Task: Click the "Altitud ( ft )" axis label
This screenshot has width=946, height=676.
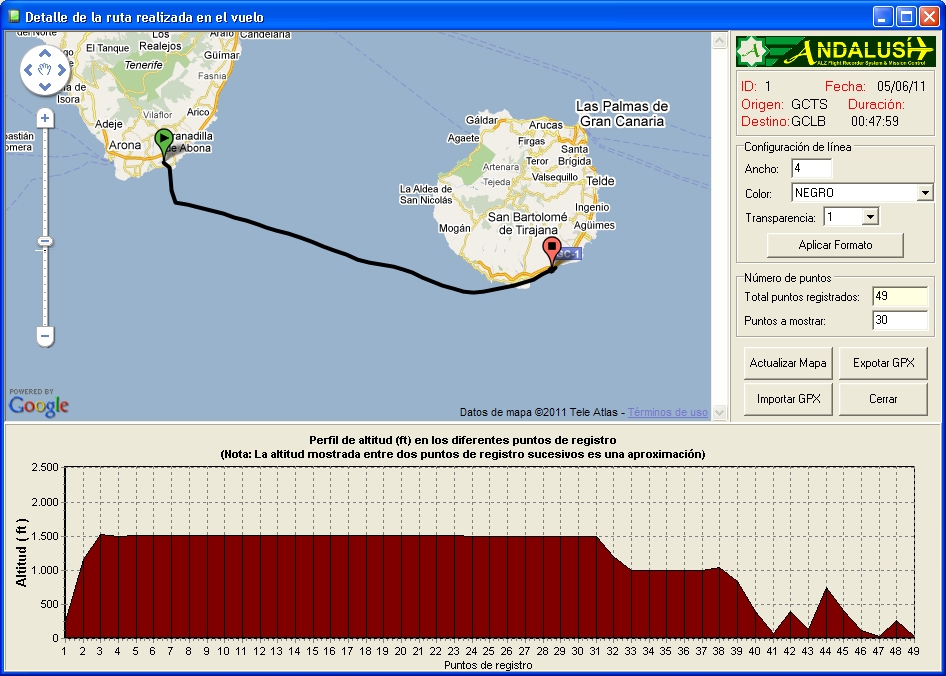Action: [x=22, y=552]
